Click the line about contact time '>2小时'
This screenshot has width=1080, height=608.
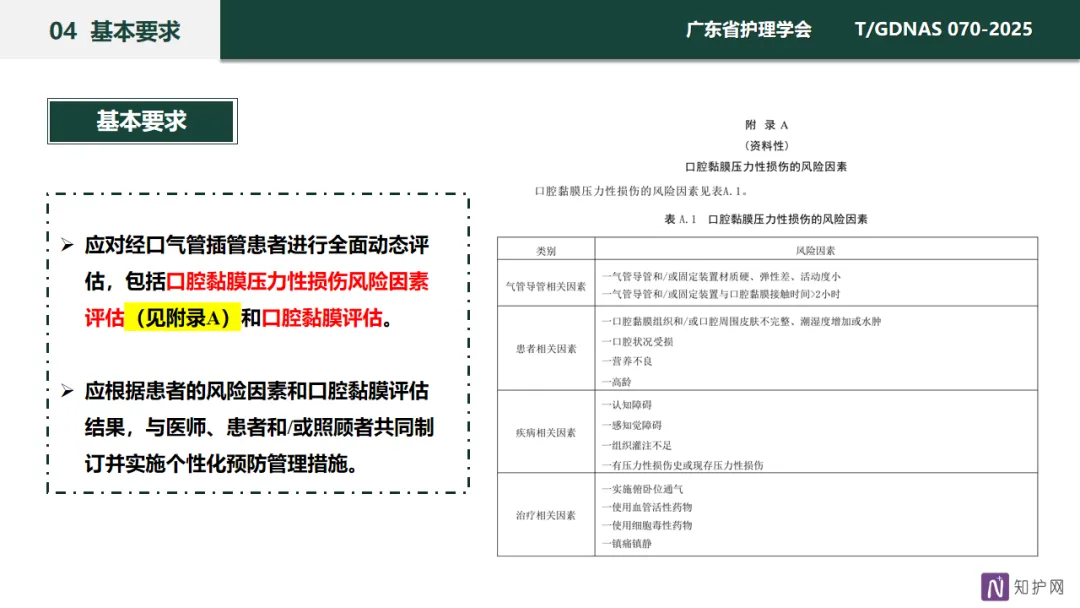721,294
